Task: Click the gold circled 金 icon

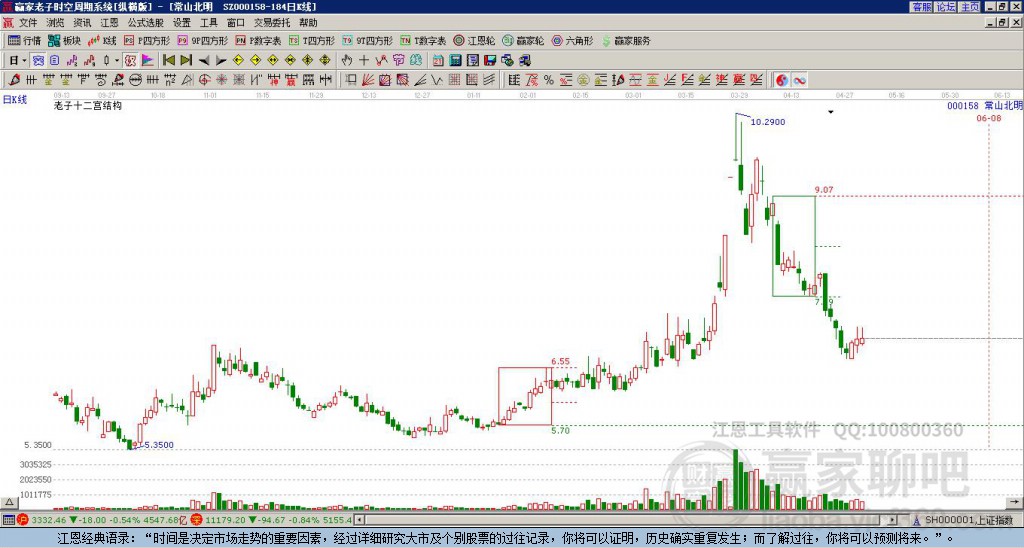Action: pos(583,80)
